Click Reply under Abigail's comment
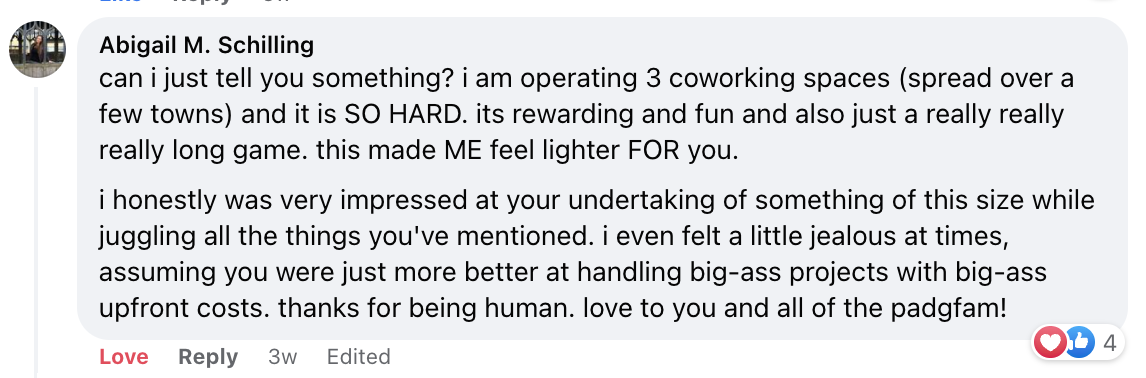 pyautogui.click(x=208, y=357)
